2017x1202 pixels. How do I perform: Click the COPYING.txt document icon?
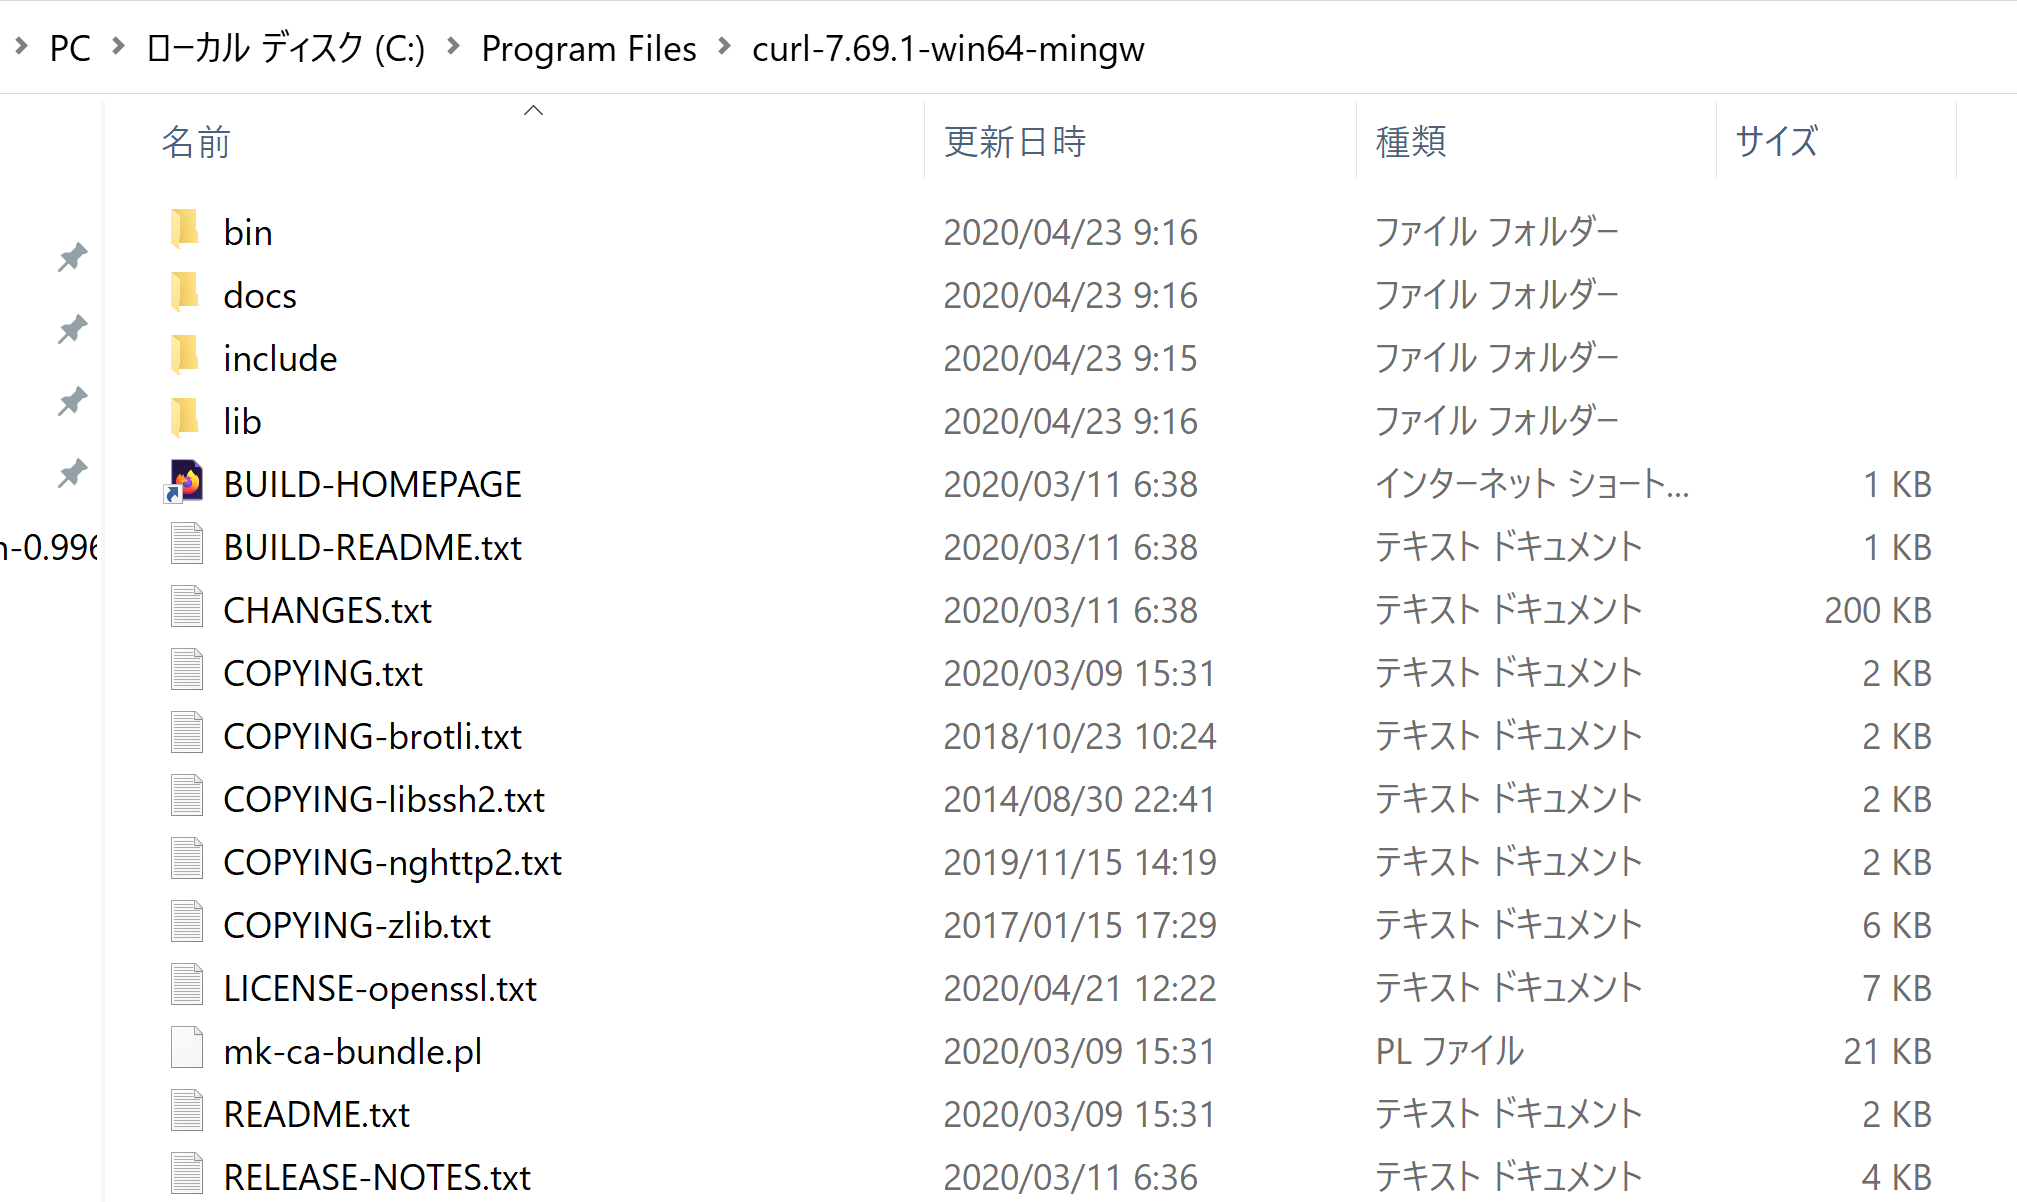click(187, 671)
